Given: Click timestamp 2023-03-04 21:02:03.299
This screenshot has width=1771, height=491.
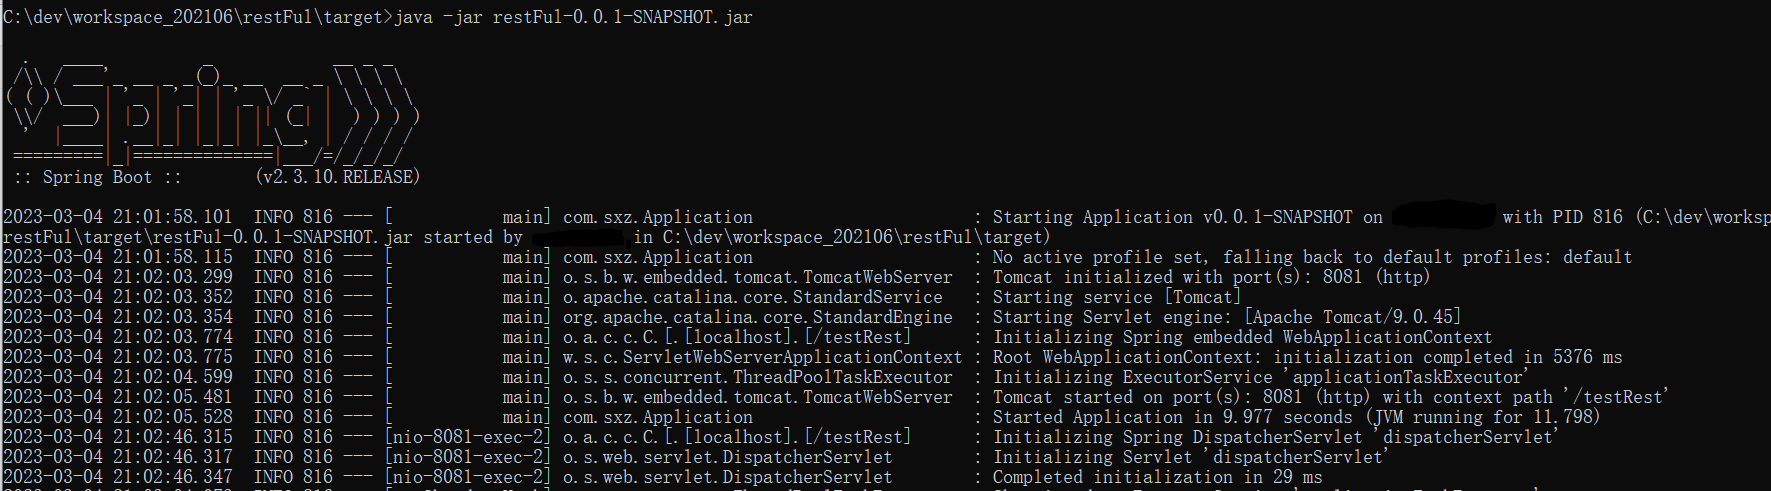Looking at the screenshot, I should click(118, 277).
